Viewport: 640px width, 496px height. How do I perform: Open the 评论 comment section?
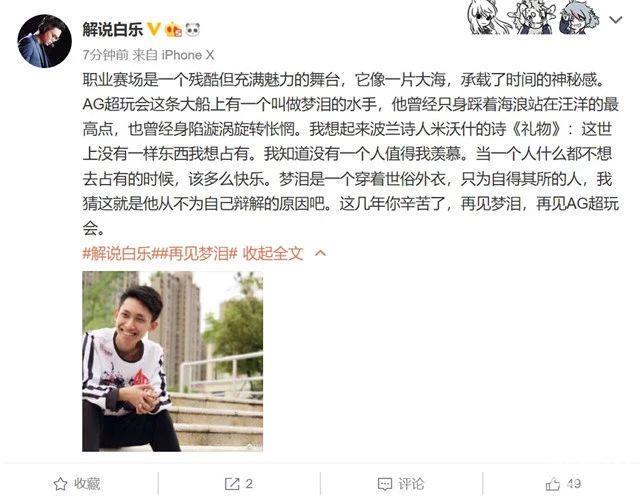click(x=401, y=484)
